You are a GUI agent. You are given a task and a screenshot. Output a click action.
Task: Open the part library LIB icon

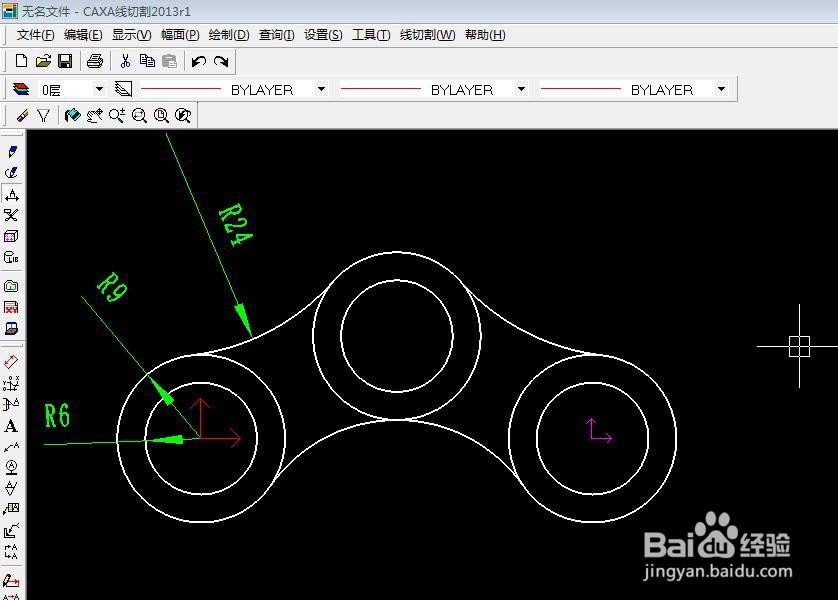point(11,258)
